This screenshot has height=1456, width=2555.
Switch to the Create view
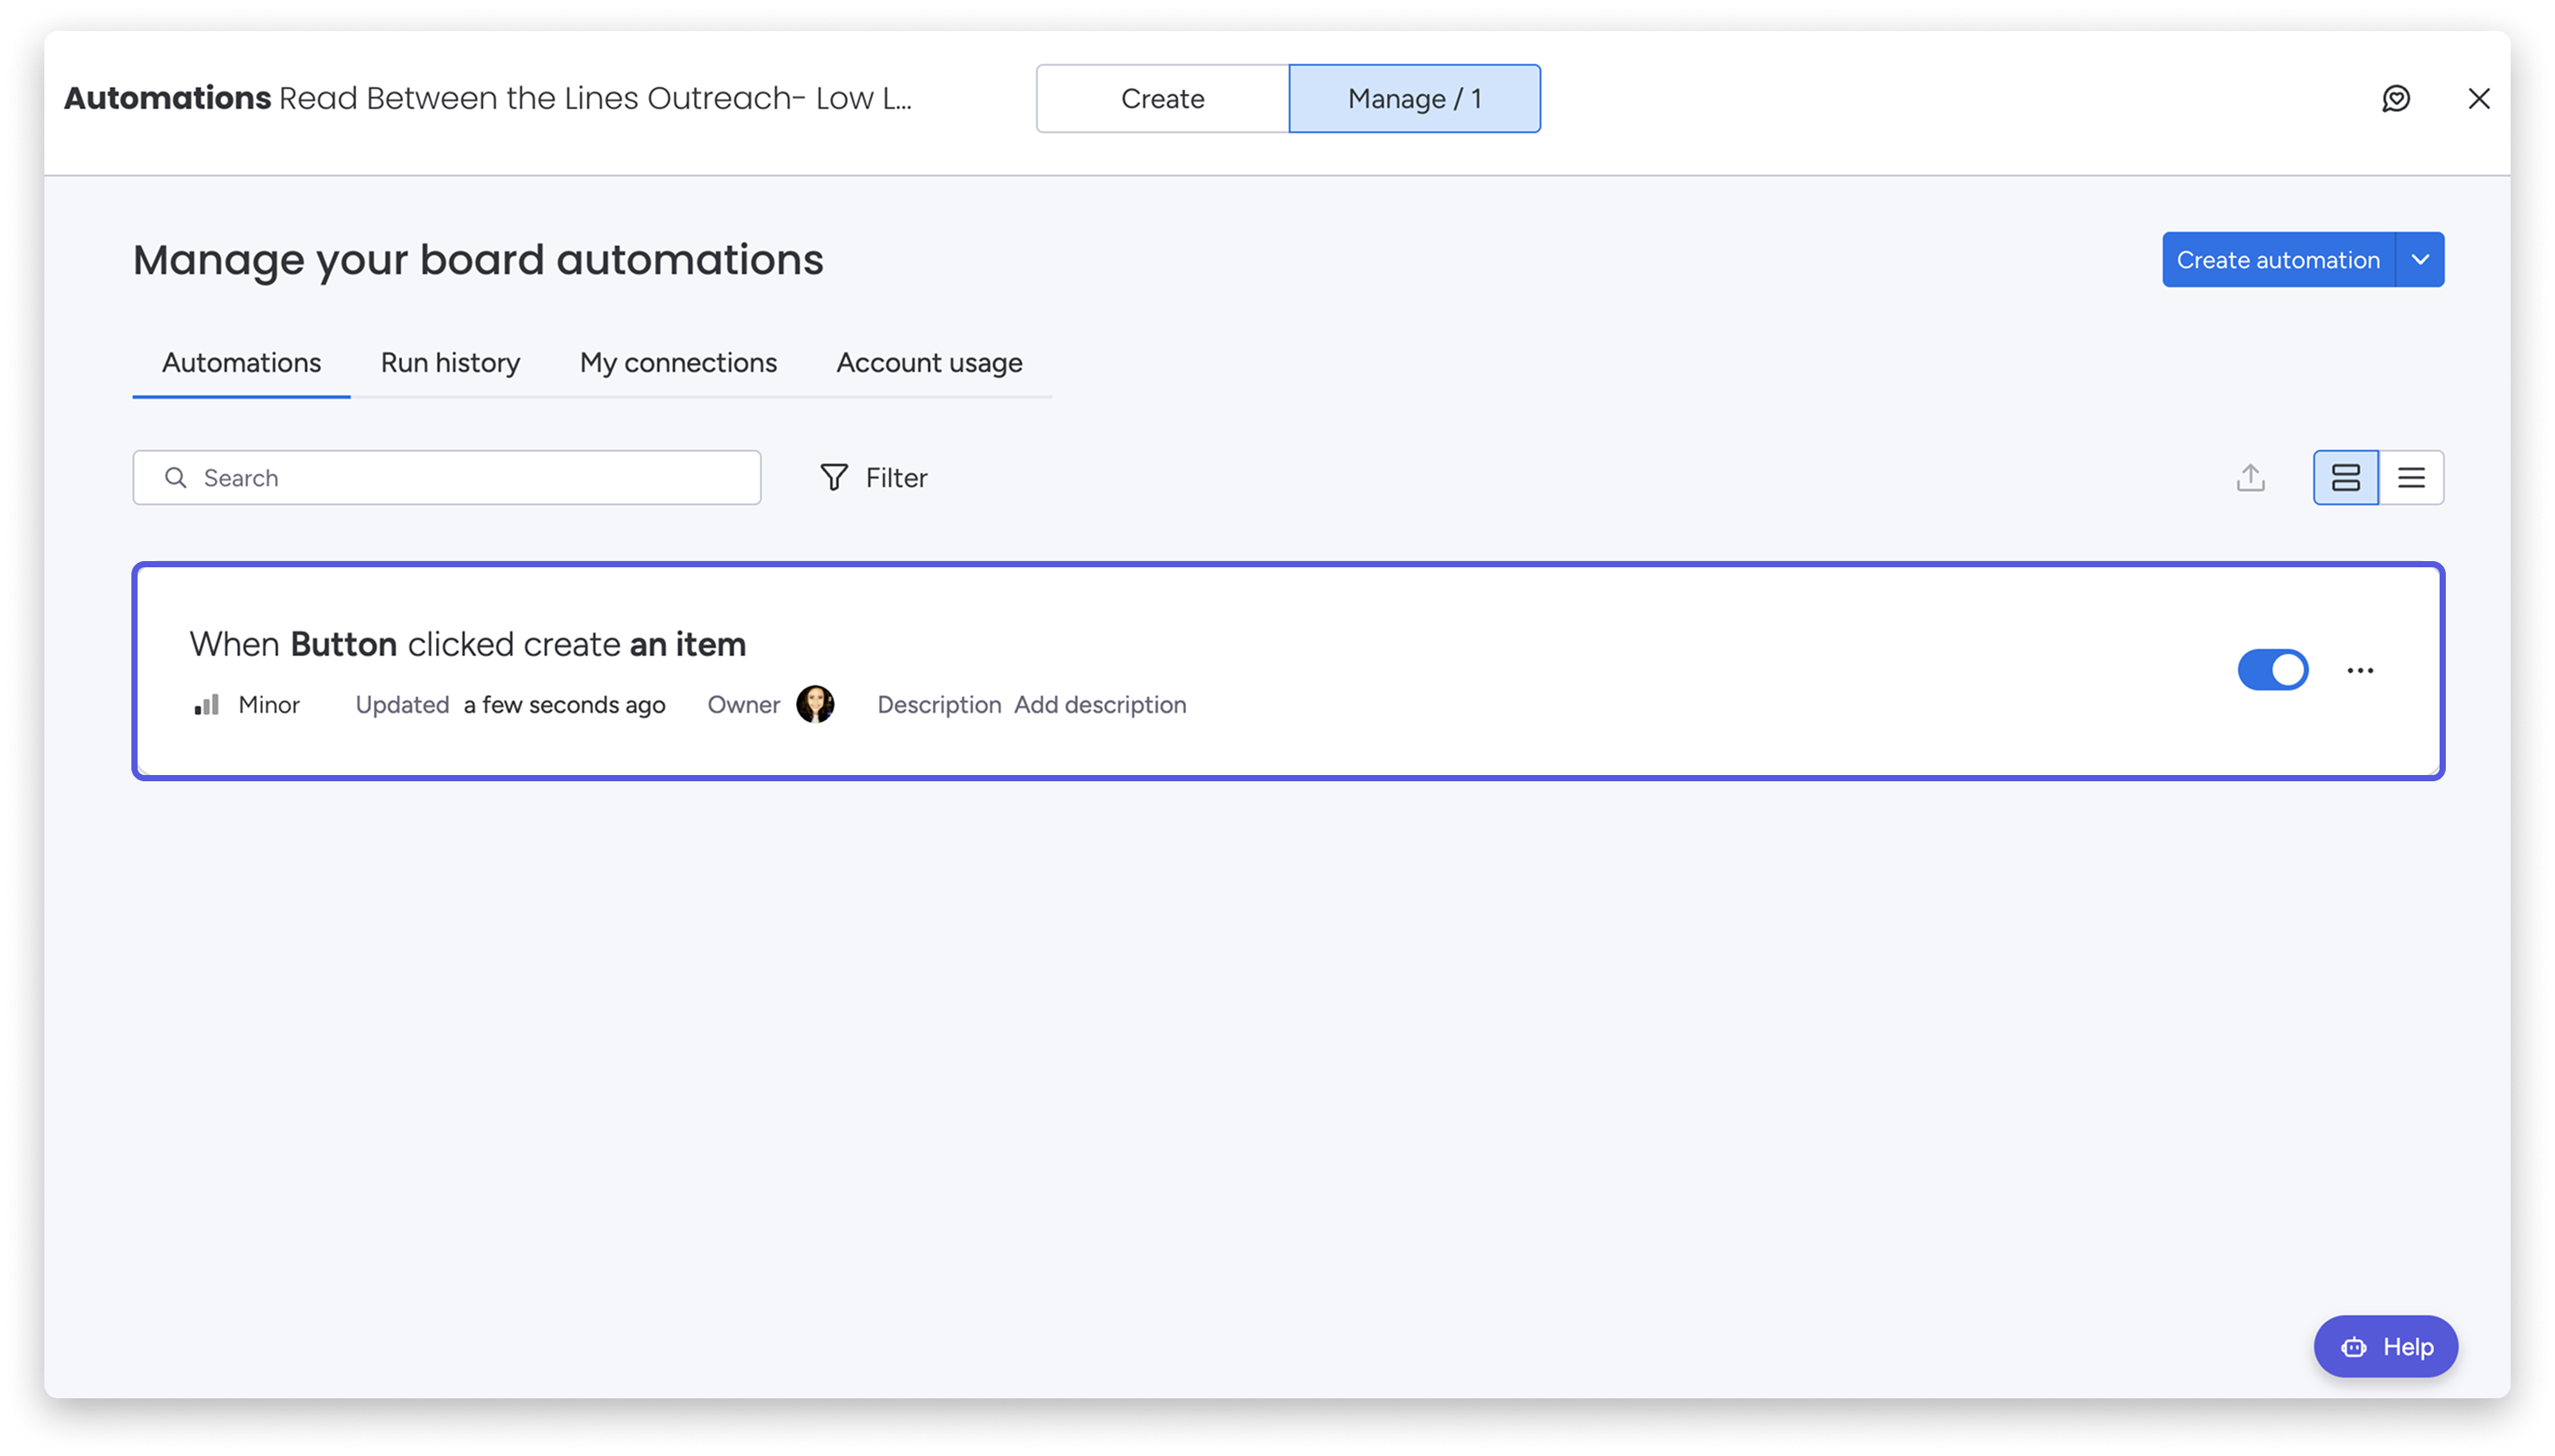(1162, 98)
